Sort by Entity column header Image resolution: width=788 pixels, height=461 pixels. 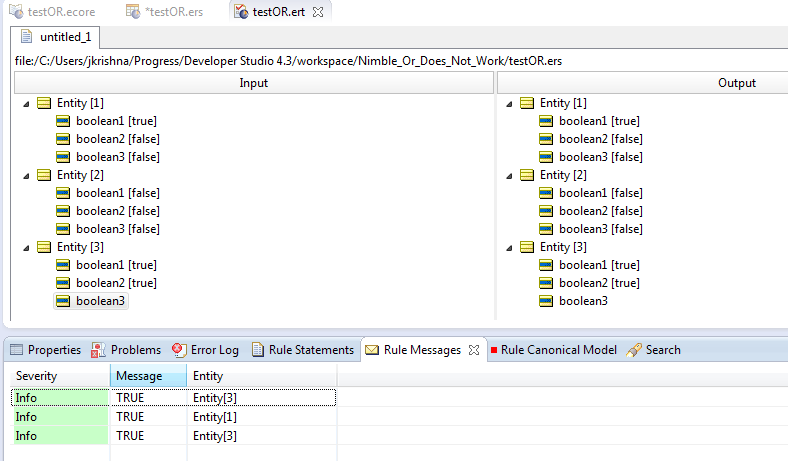tap(262, 376)
